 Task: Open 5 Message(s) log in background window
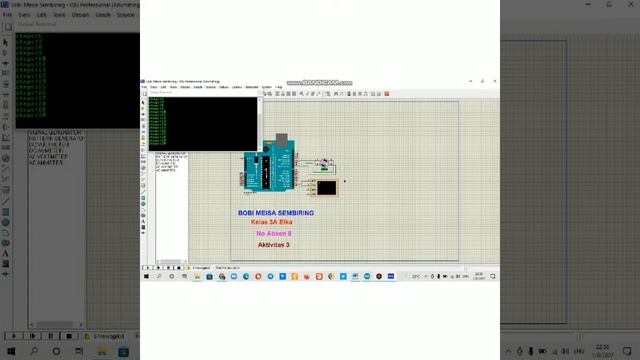pyautogui.click(x=105, y=336)
